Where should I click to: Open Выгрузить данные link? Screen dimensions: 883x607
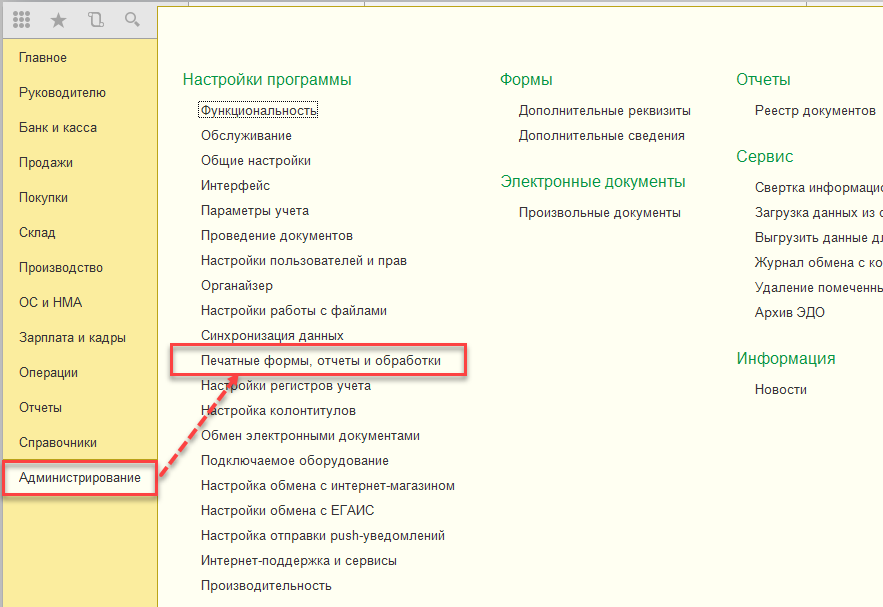coord(819,238)
